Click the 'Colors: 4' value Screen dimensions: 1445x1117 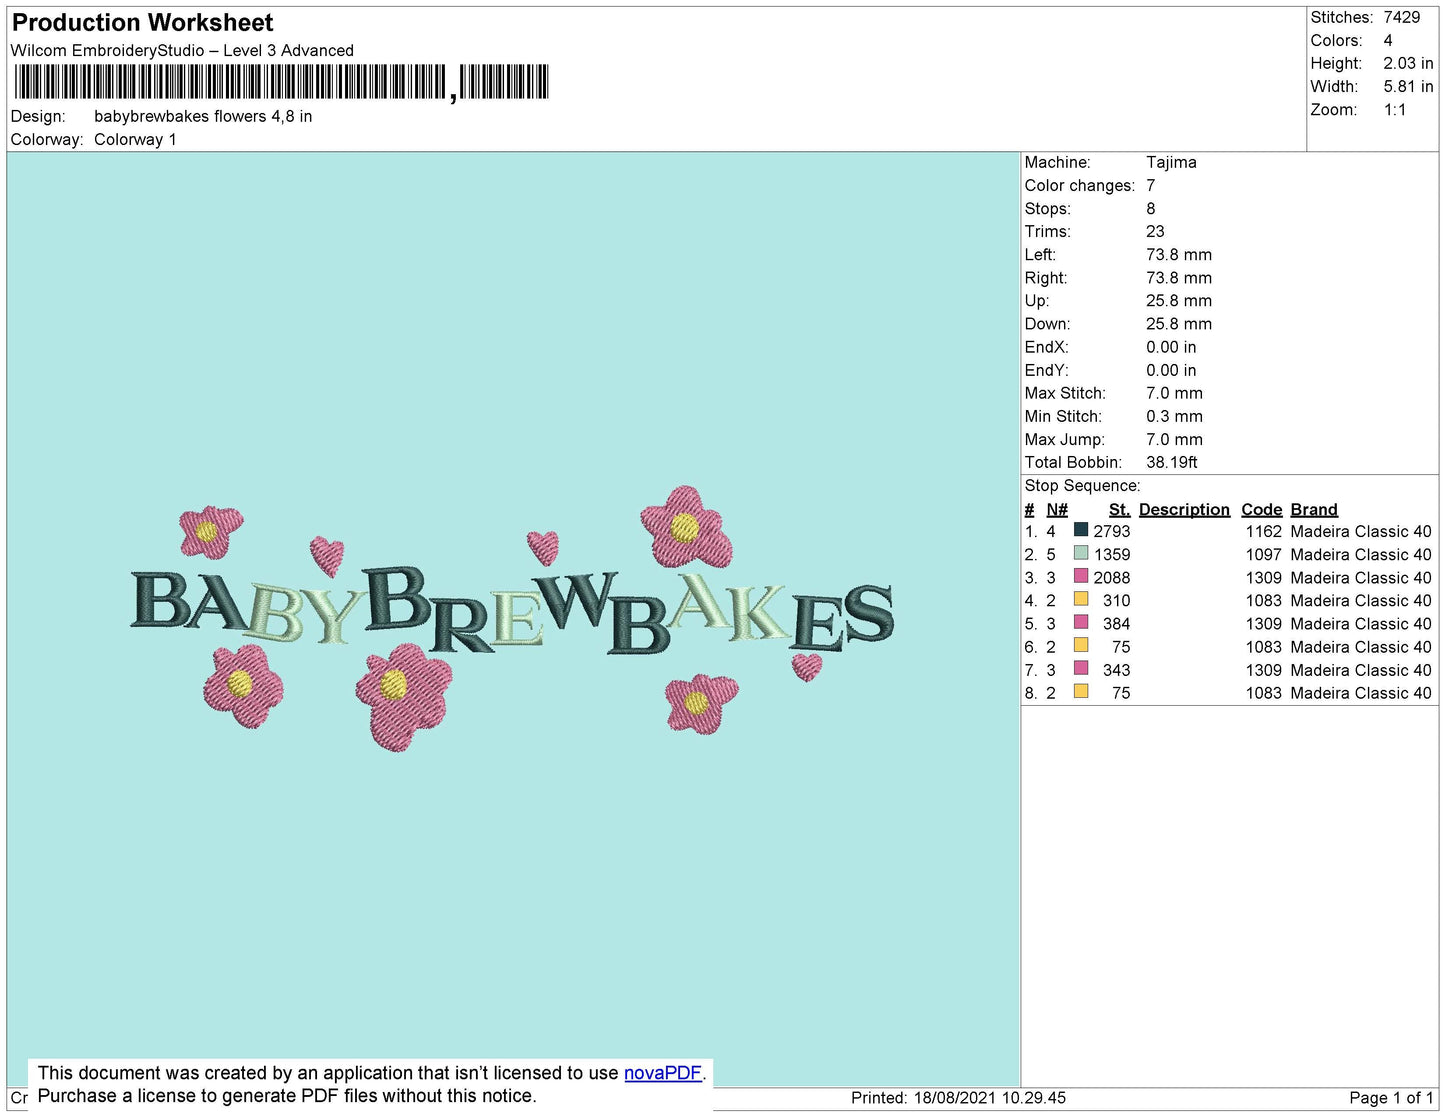1388,40
